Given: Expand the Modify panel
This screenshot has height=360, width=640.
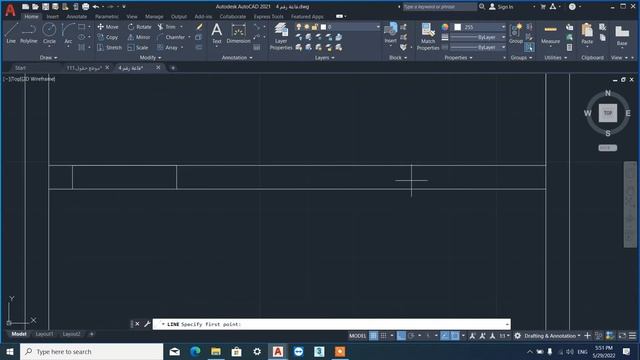Looking at the screenshot, I should click(x=150, y=58).
